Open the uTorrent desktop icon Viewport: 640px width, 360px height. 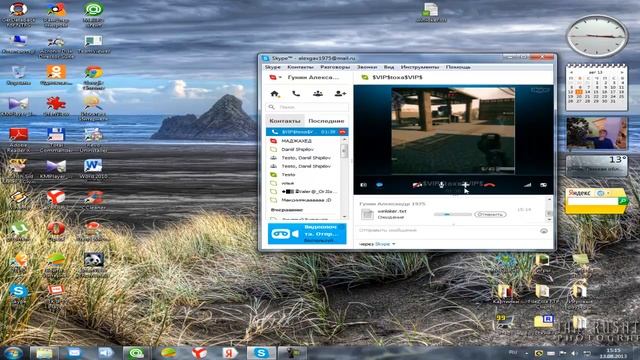[x=18, y=231]
